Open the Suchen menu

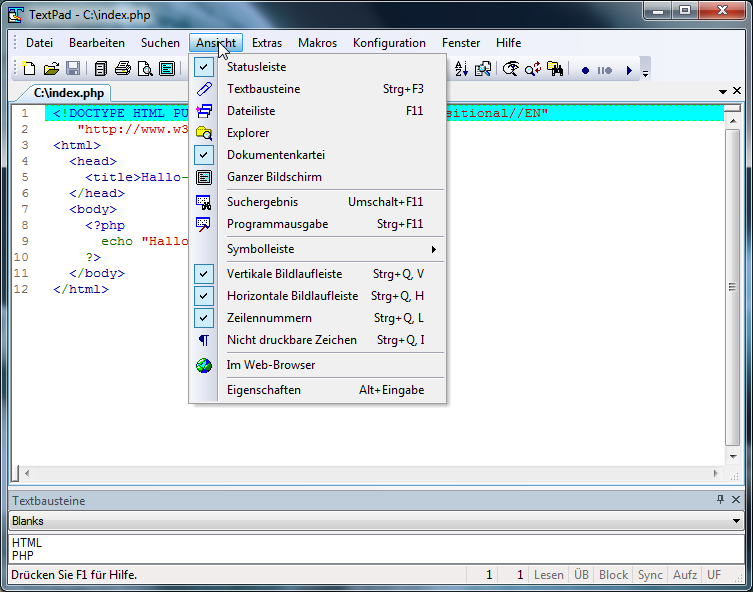[160, 43]
